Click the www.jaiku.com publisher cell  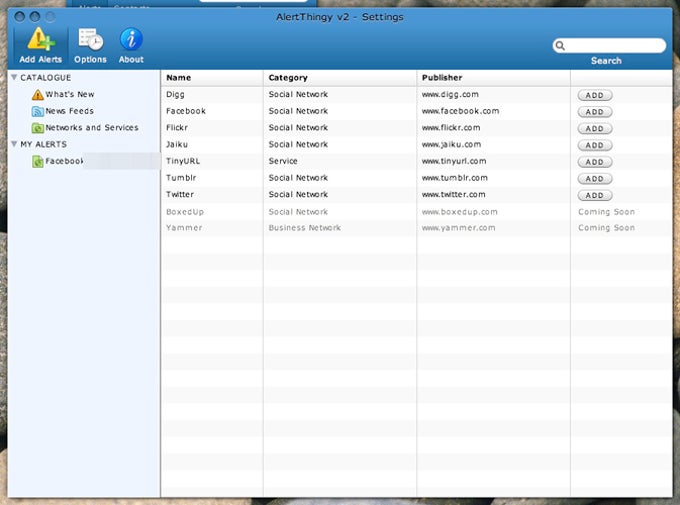(x=451, y=144)
